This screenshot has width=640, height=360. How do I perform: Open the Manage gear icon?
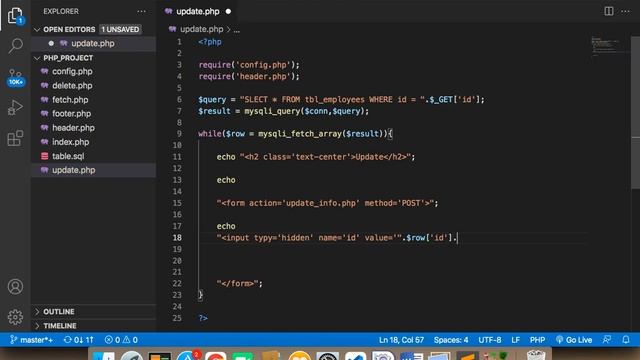coord(15,317)
